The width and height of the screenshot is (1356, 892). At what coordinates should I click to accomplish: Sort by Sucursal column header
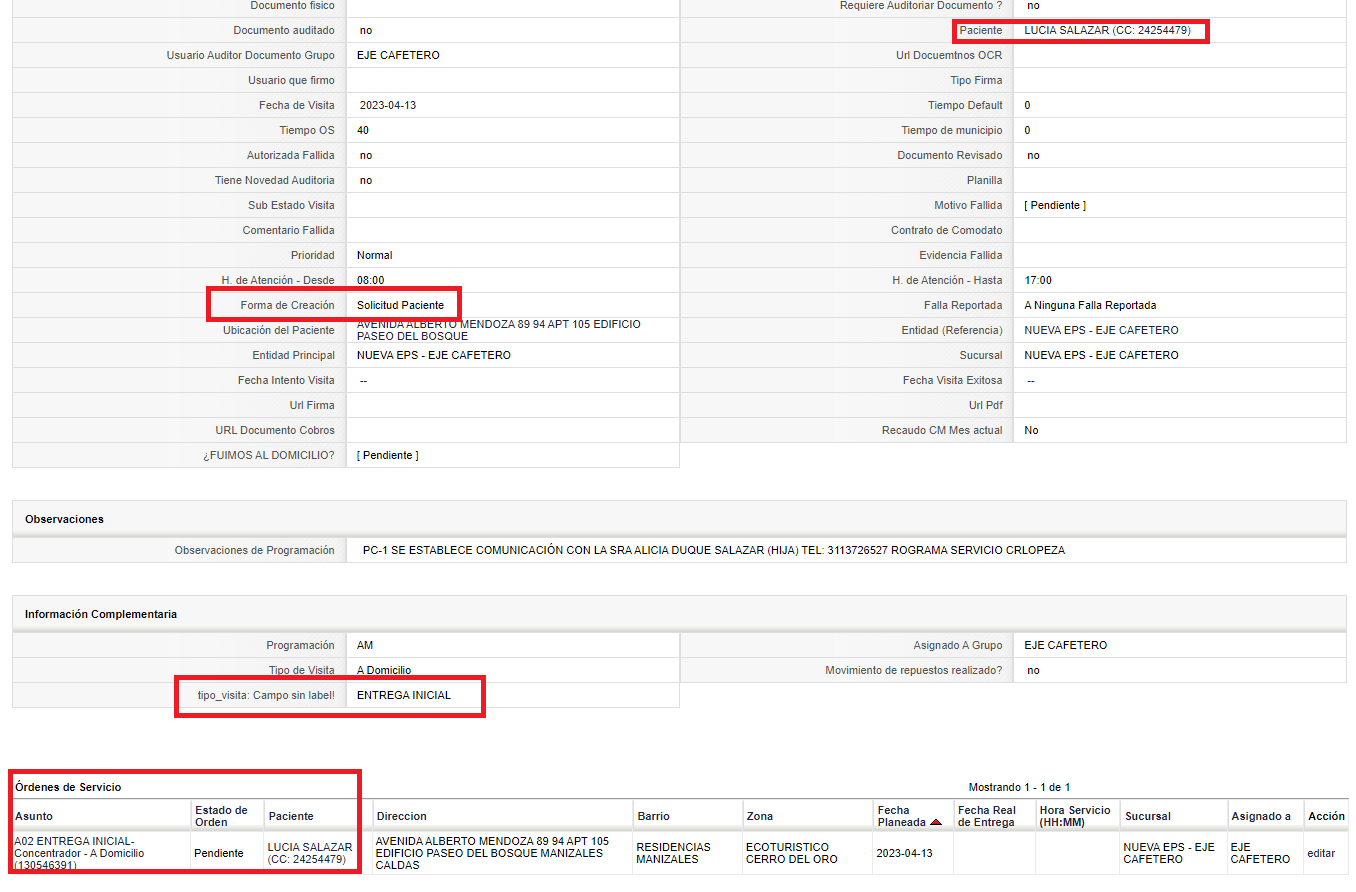pyautogui.click(x=1147, y=816)
